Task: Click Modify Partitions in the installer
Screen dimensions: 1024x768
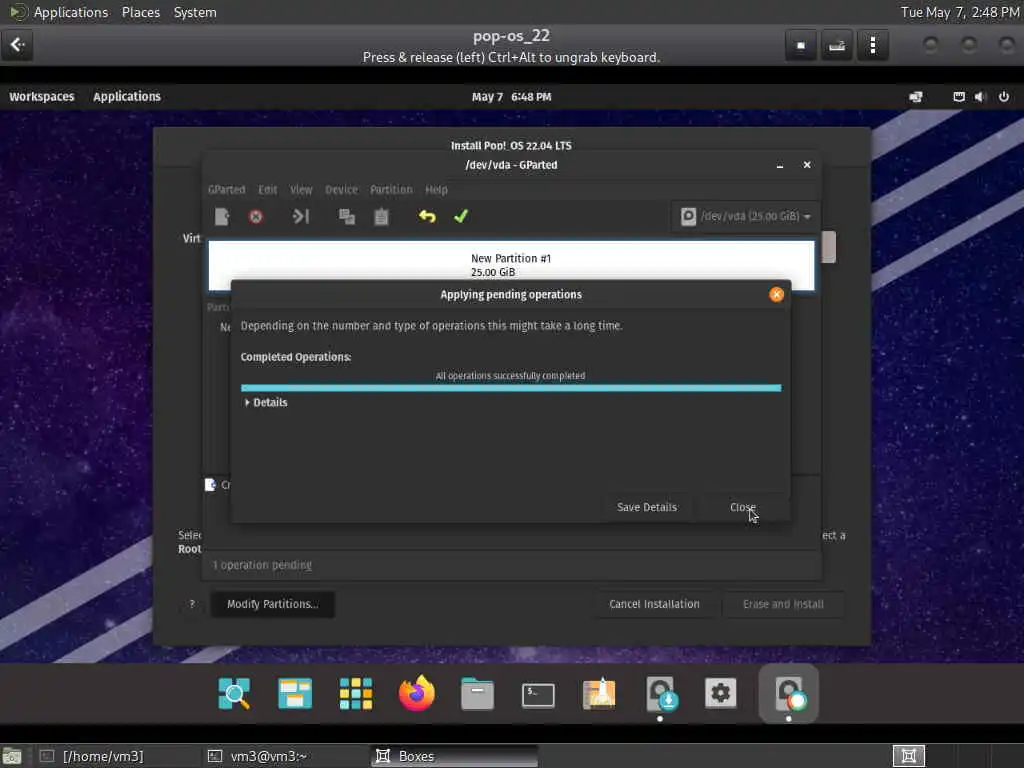Action: [272, 604]
